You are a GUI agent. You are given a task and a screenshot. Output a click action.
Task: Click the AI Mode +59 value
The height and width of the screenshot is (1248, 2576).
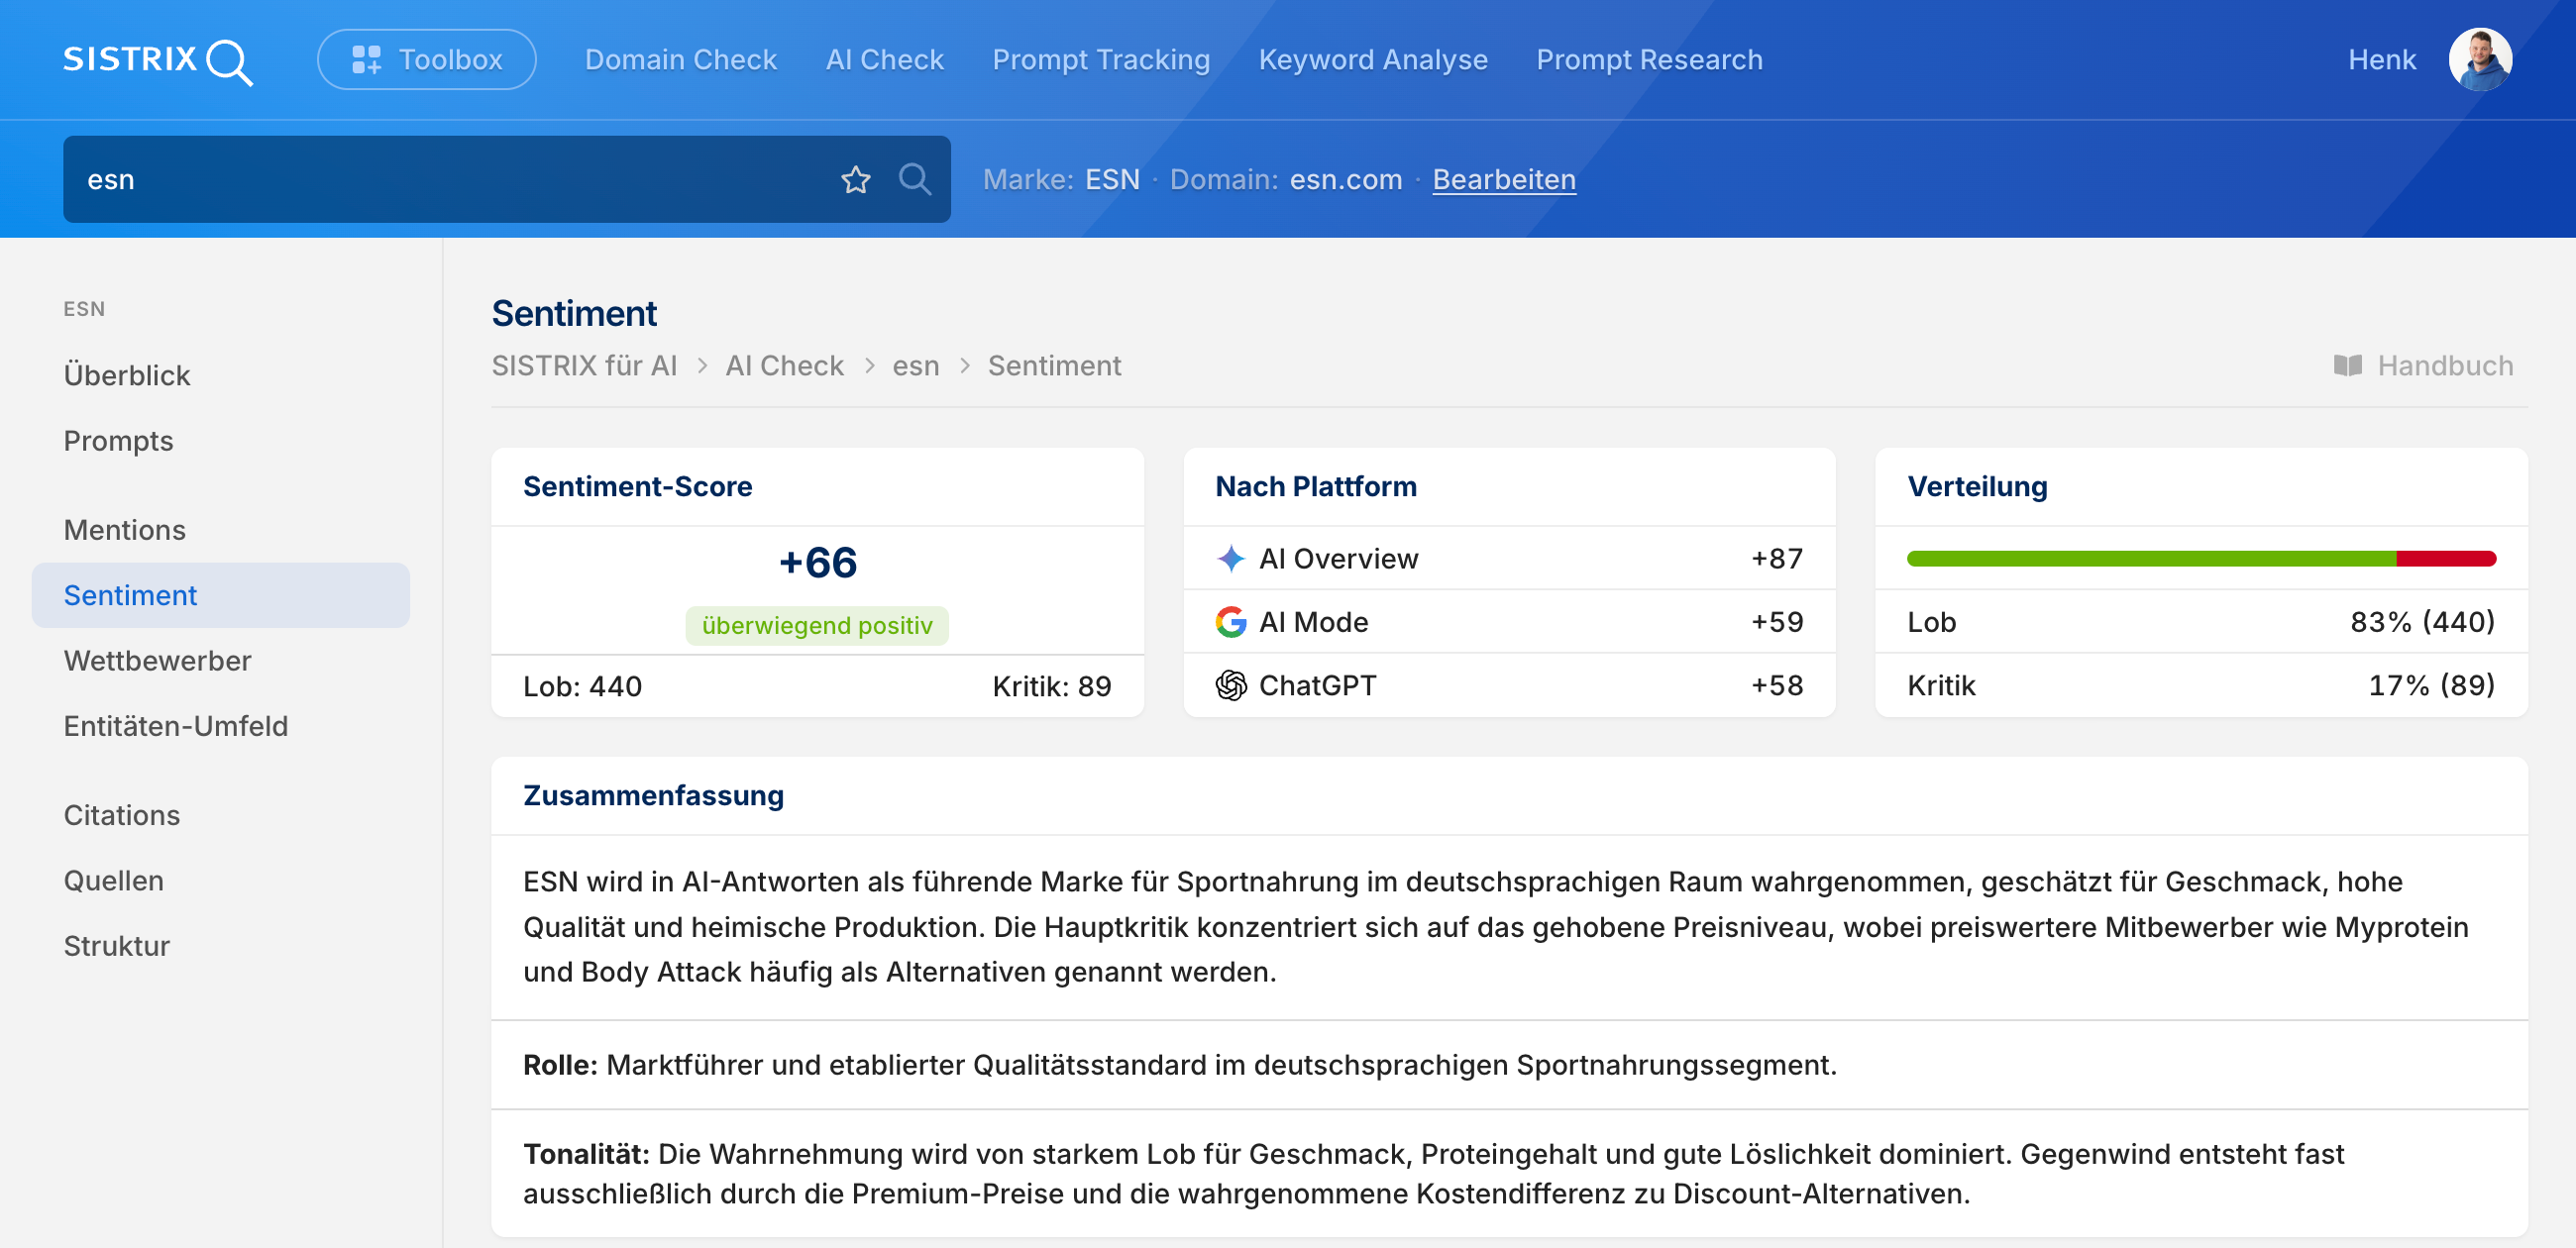[1777, 622]
